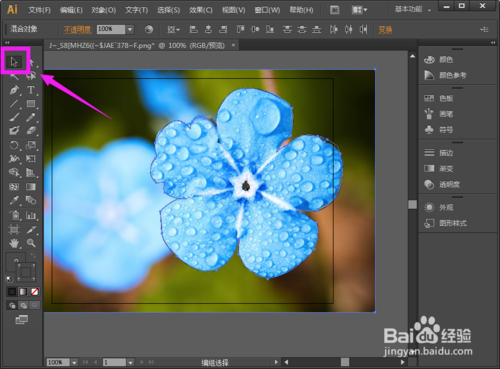
Task: Choose the Rectangle shape tool
Action: pyautogui.click(x=31, y=104)
